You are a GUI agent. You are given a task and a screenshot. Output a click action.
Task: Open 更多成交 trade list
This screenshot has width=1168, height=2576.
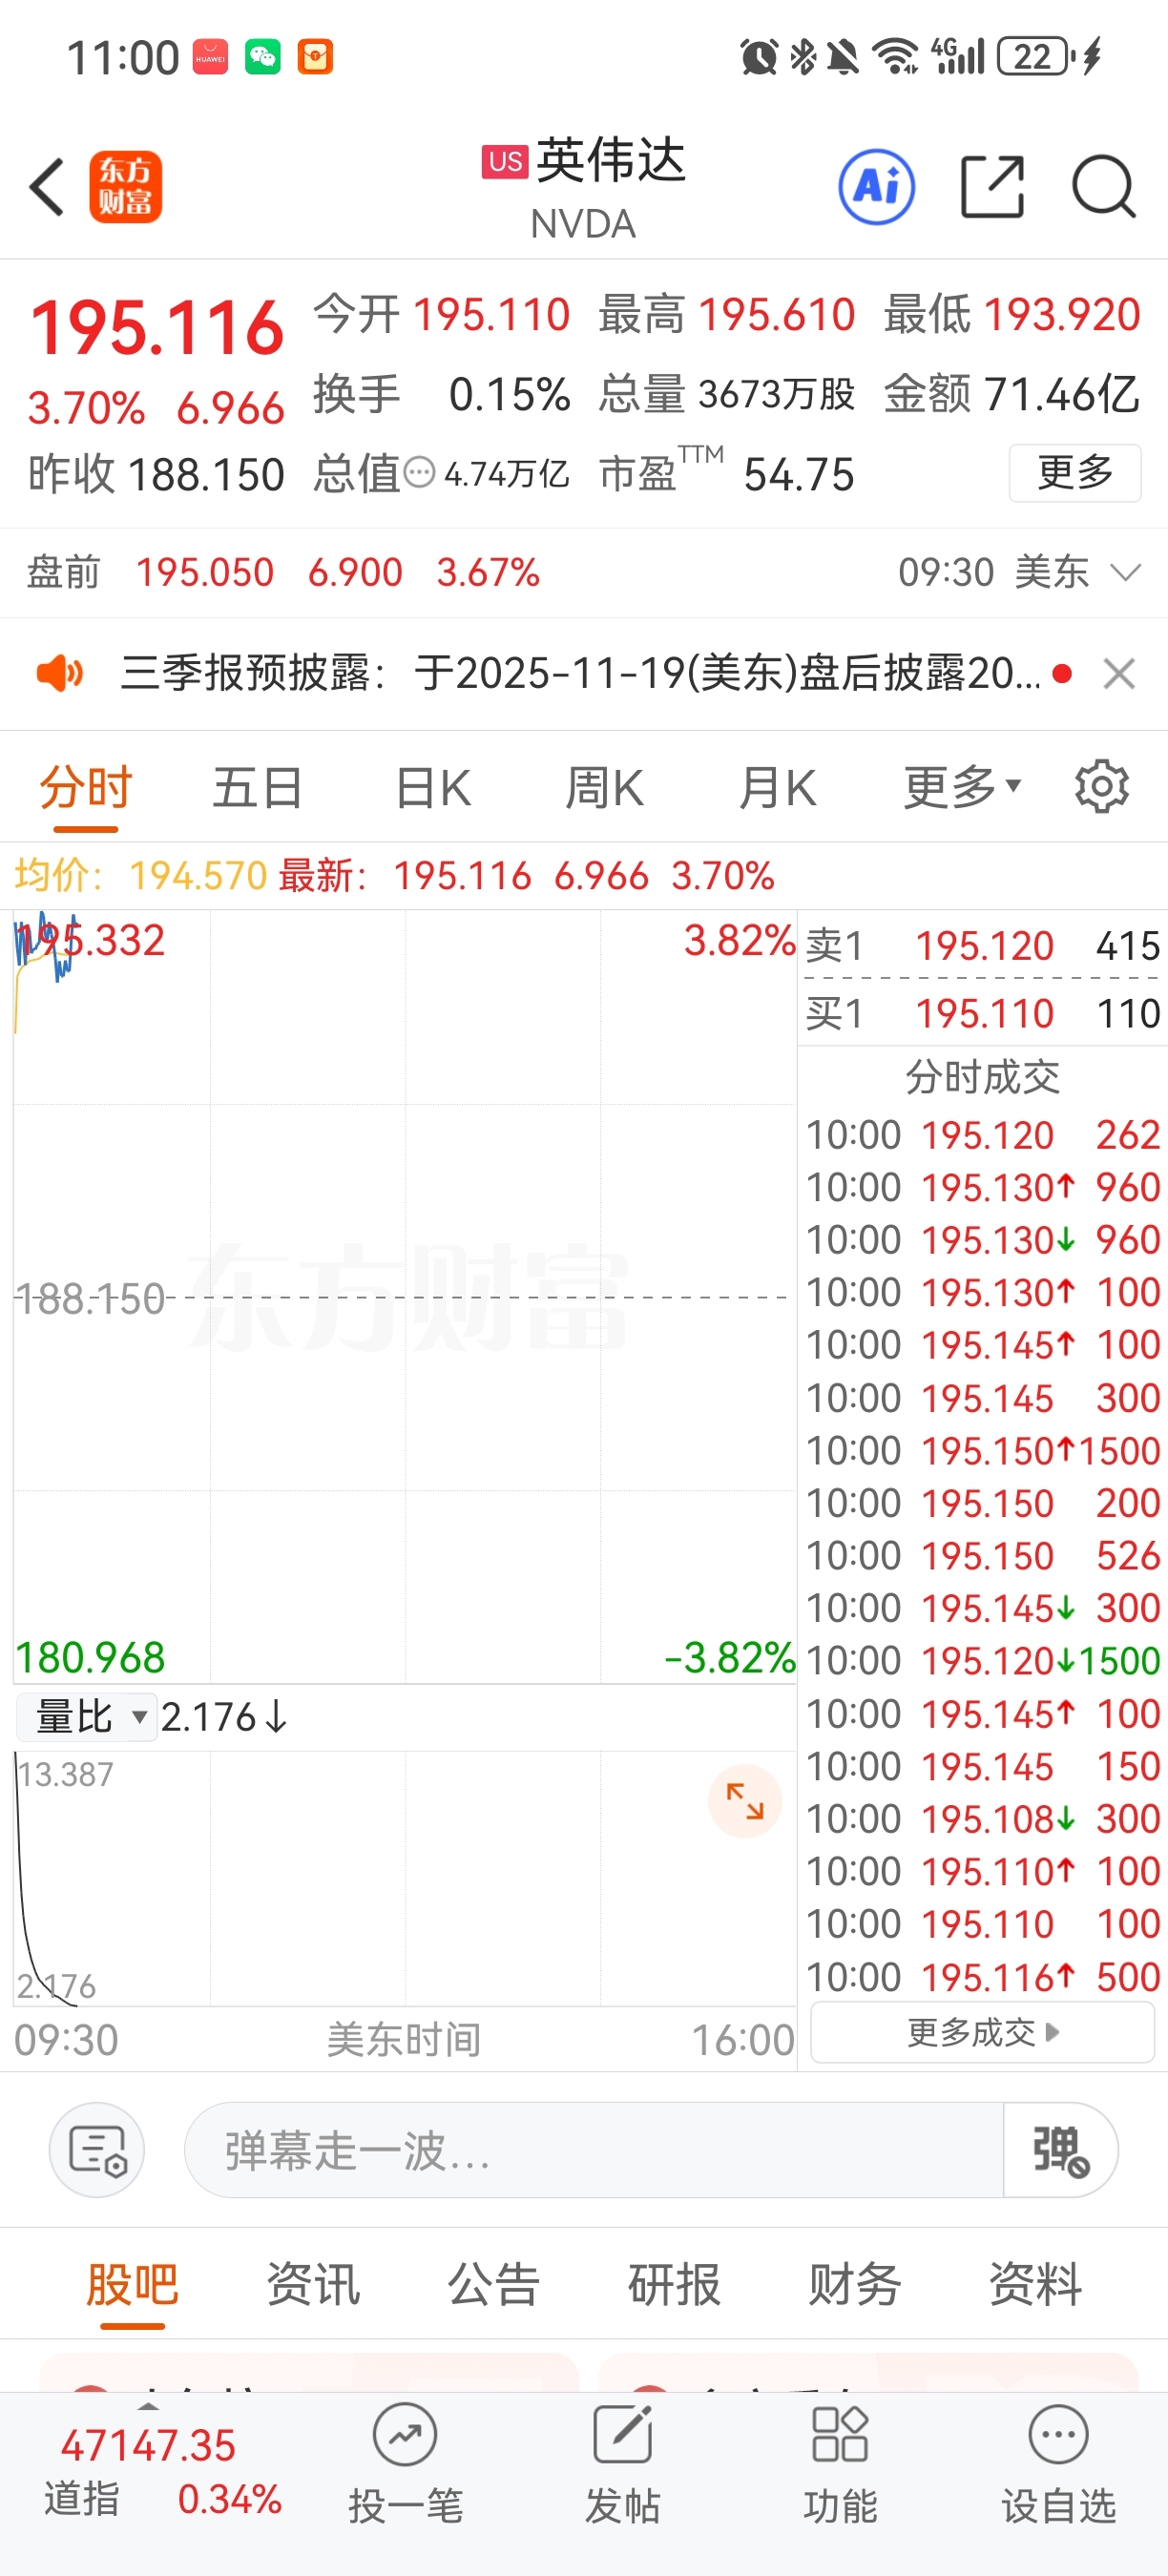click(x=982, y=2032)
